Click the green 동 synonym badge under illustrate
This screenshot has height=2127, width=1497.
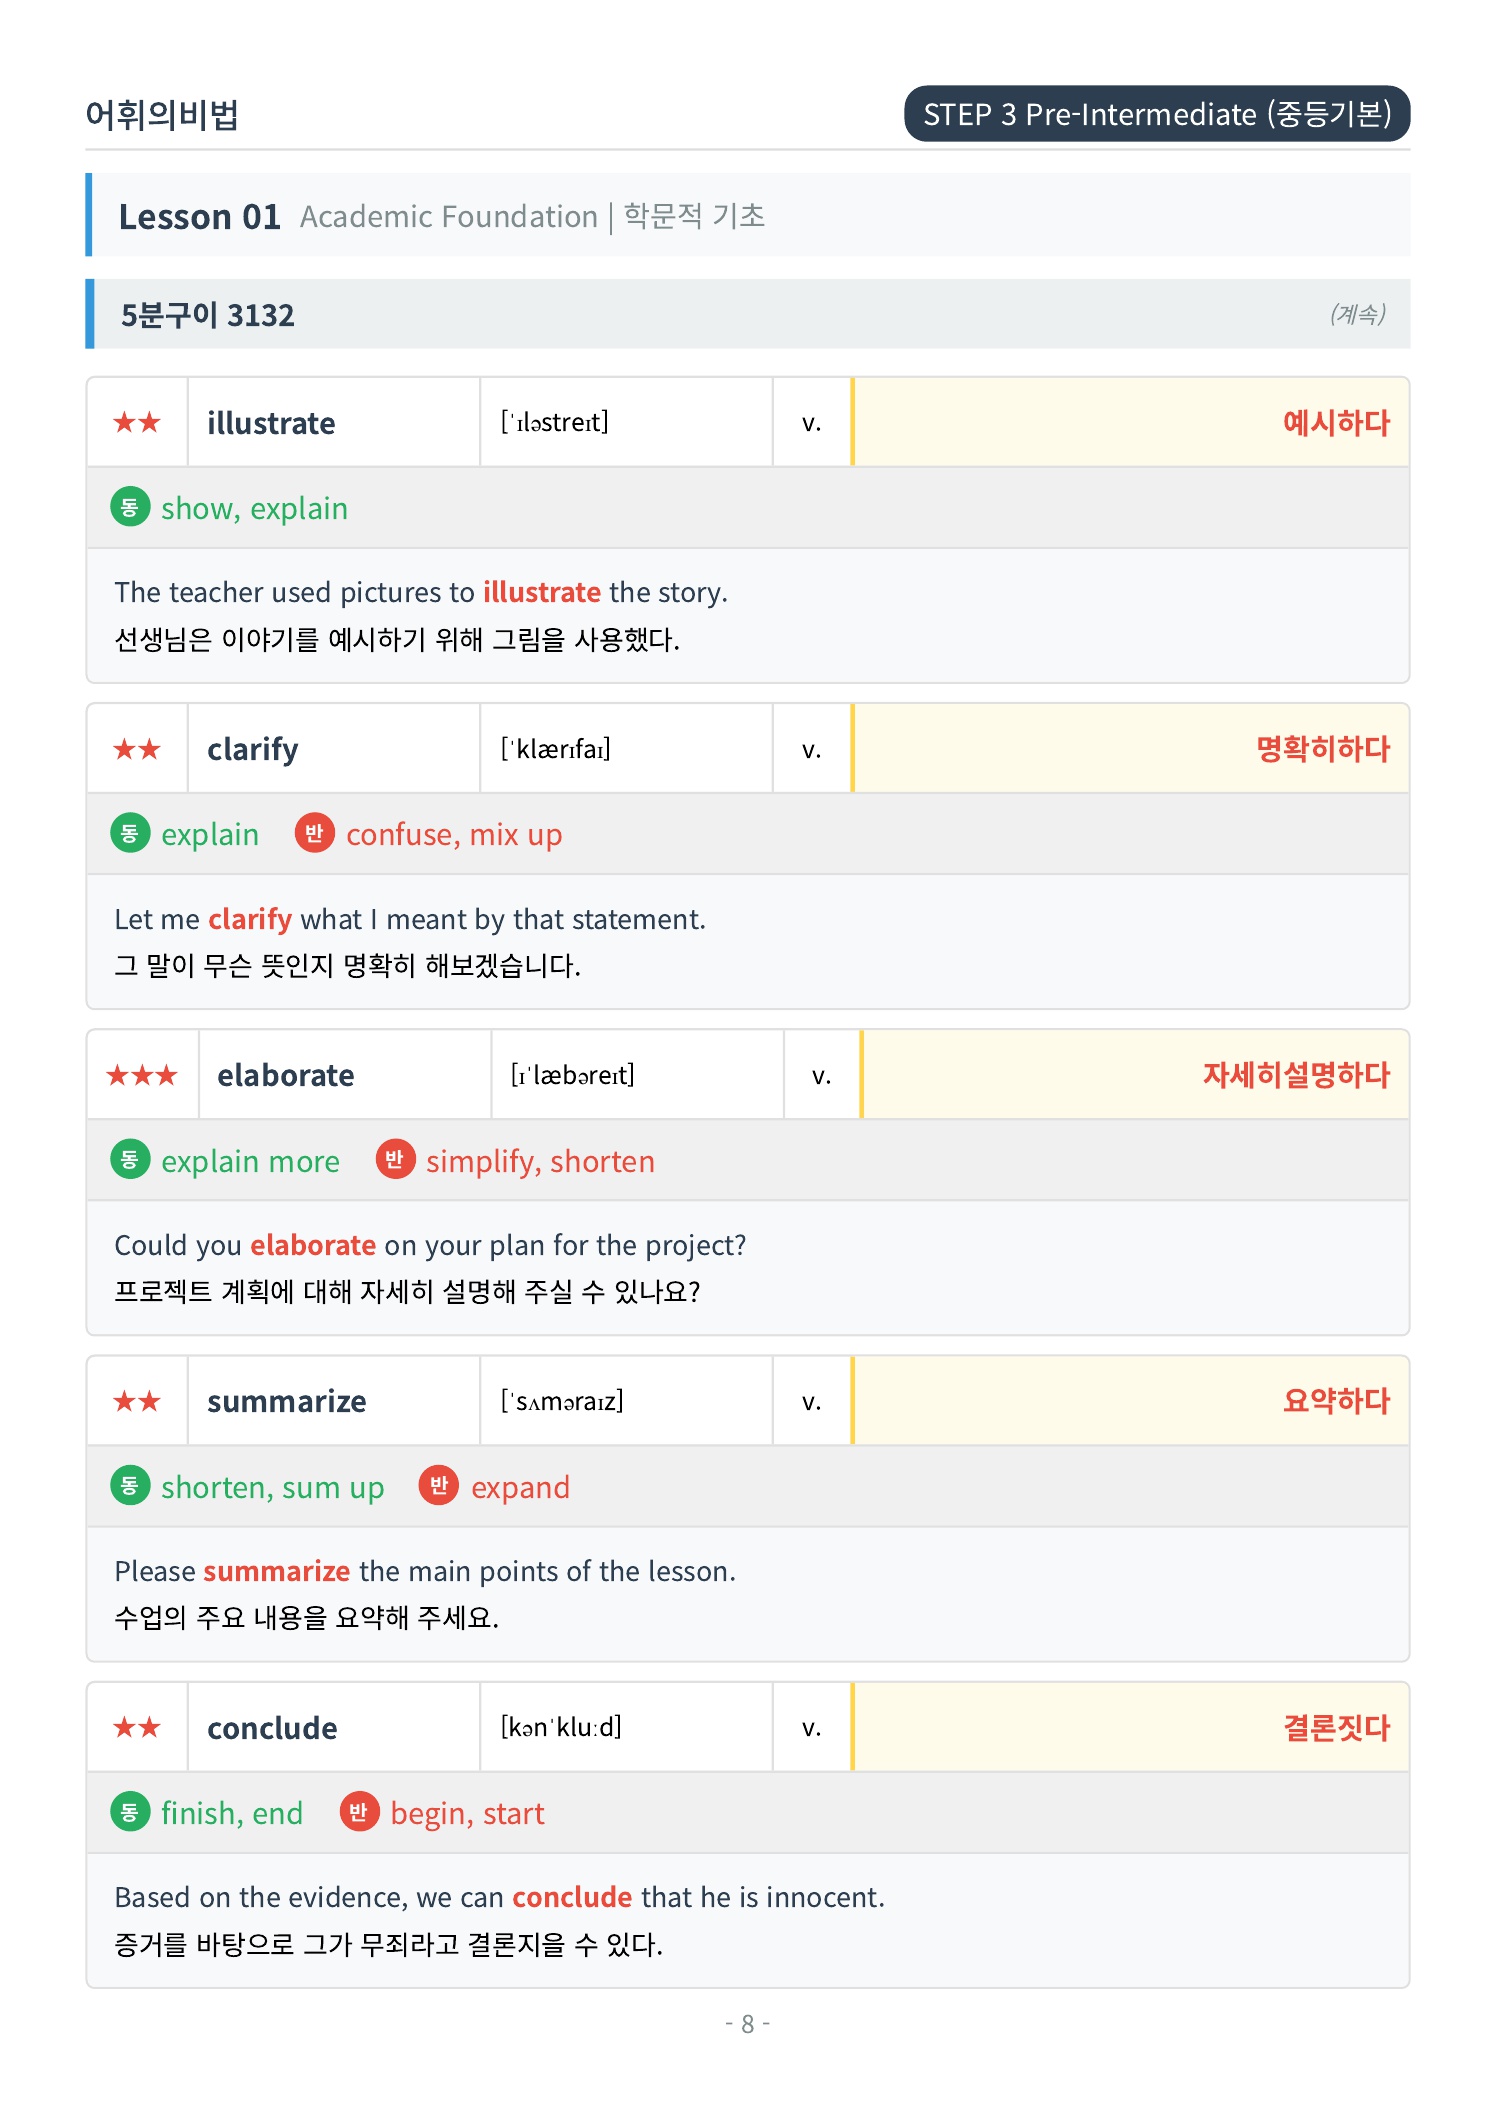(x=130, y=507)
